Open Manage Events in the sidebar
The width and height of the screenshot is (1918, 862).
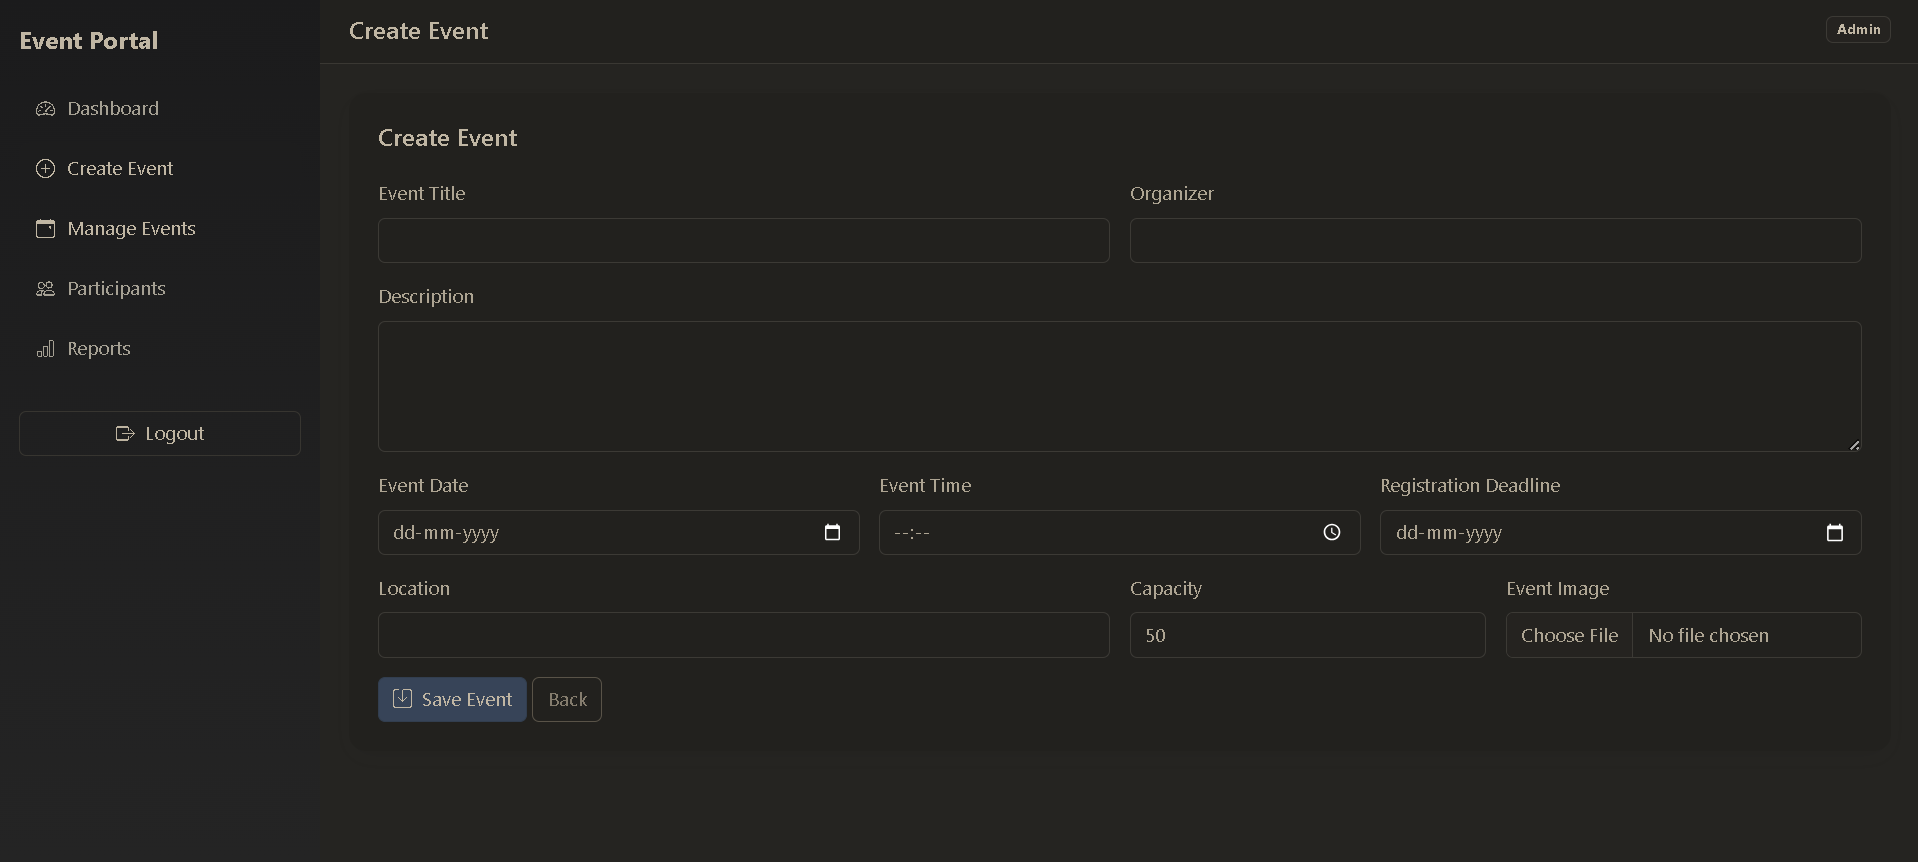tap(160, 229)
